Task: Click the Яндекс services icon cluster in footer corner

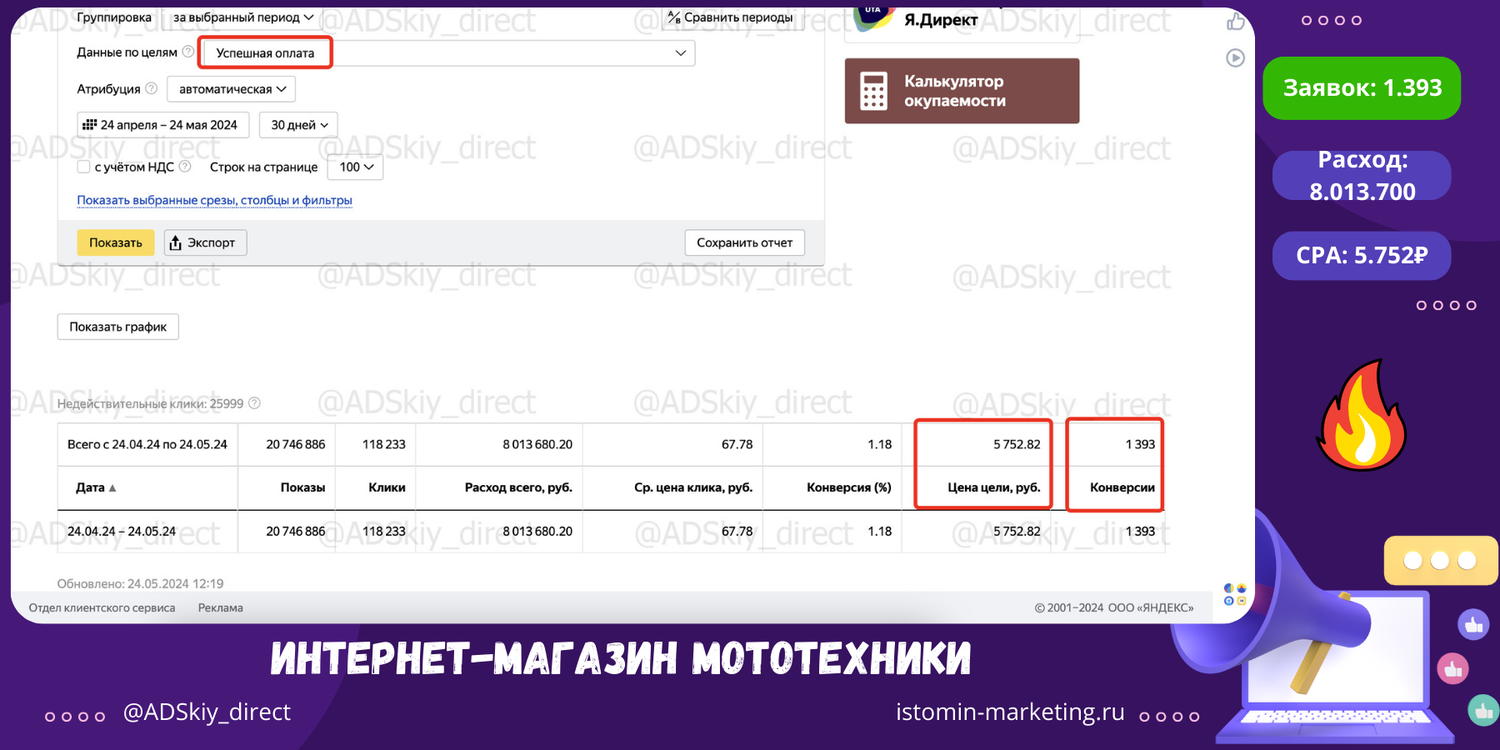Action: [1235, 594]
